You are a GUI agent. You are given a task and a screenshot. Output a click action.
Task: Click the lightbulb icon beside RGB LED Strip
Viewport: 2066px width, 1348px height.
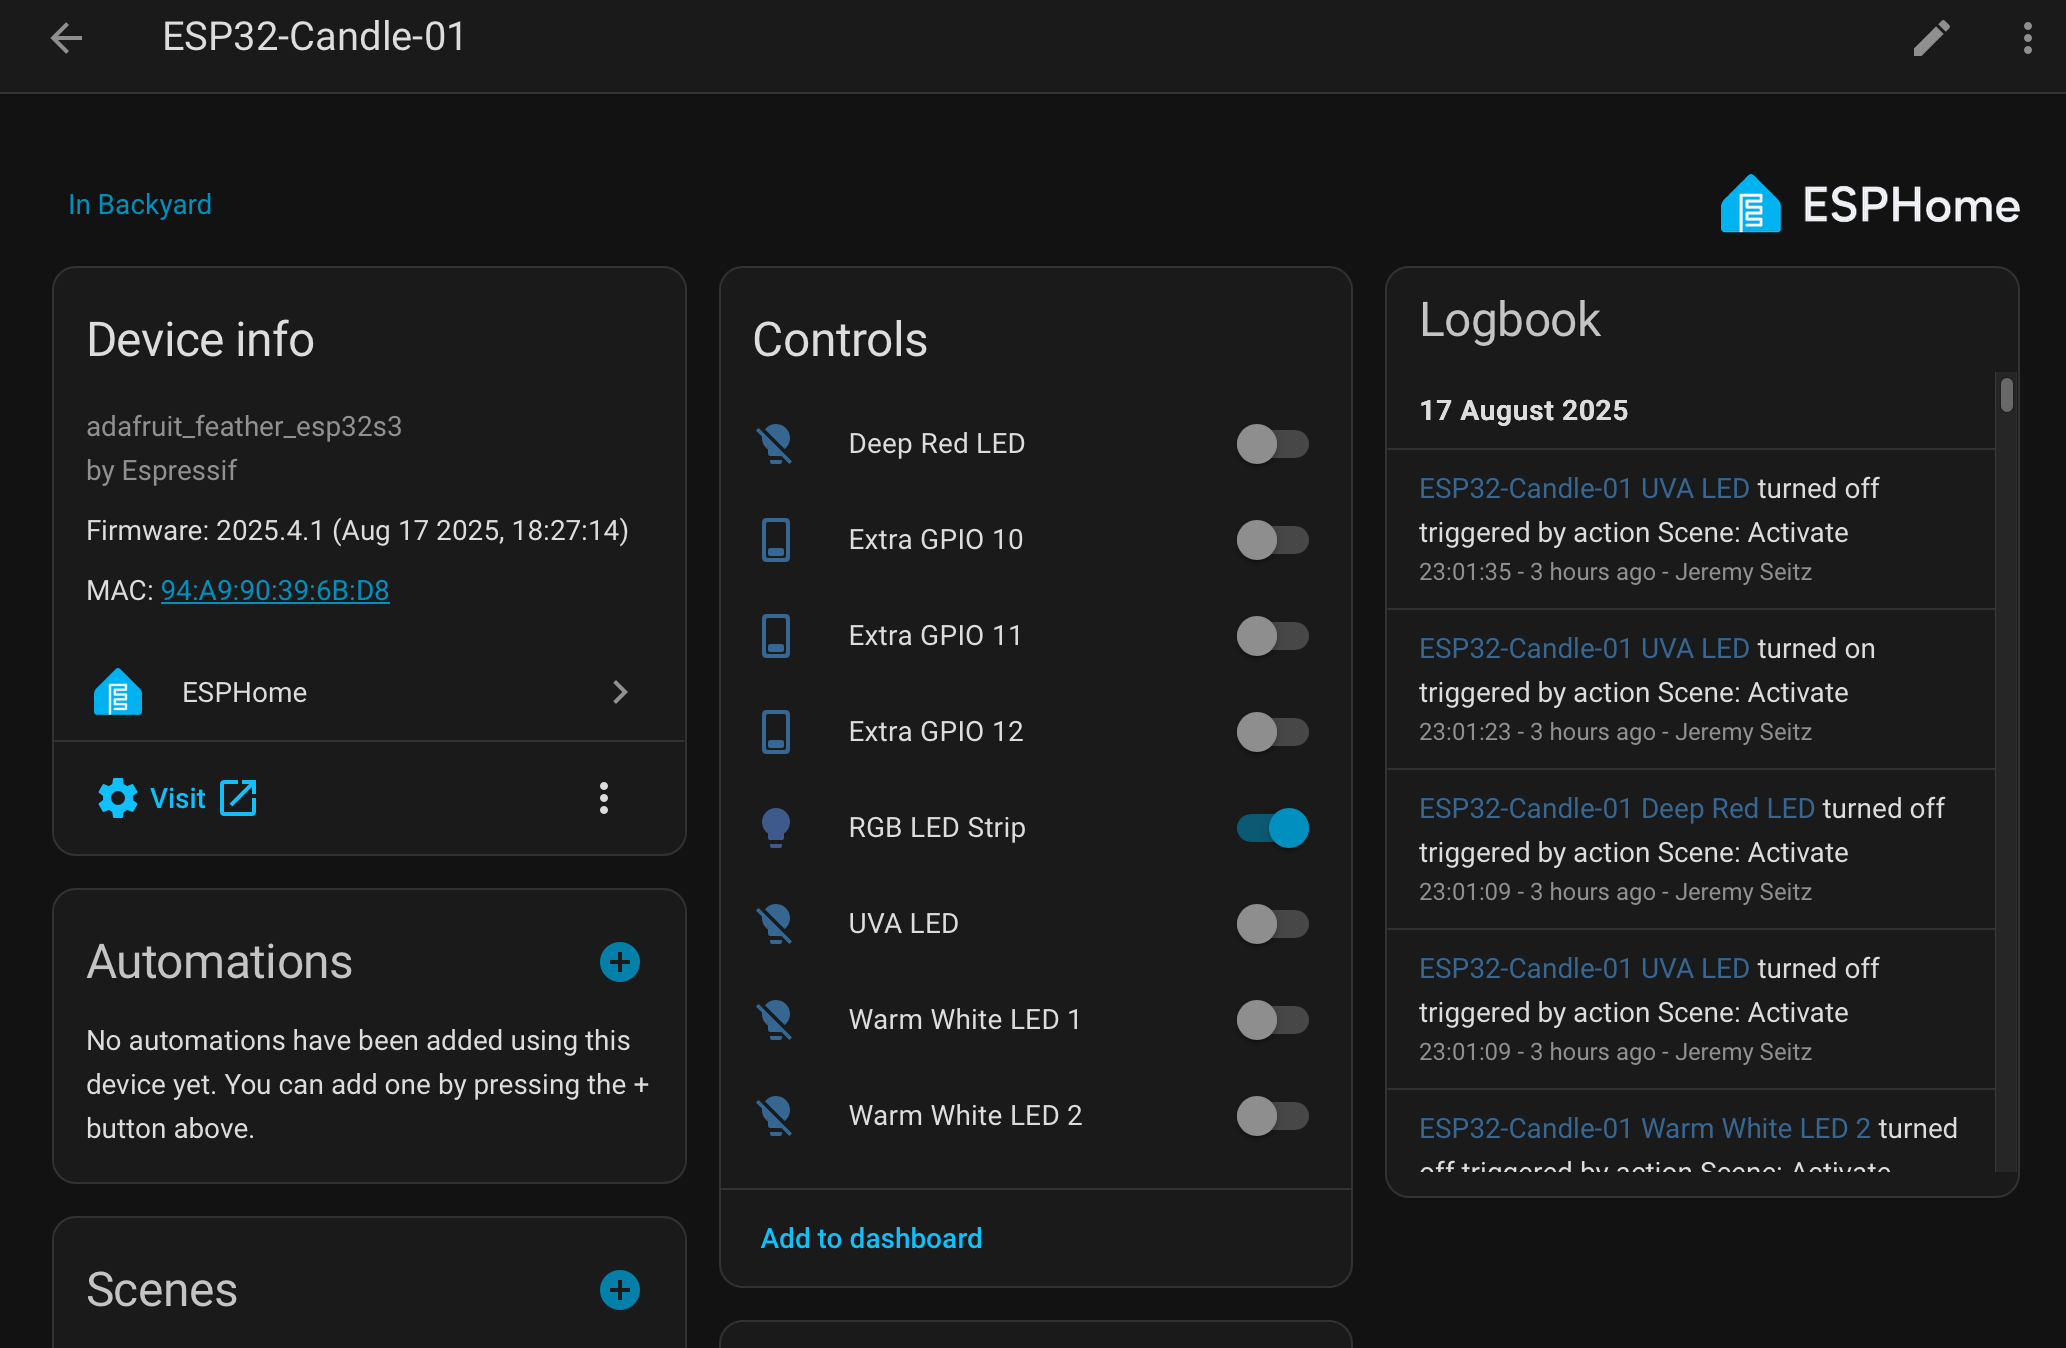click(777, 827)
